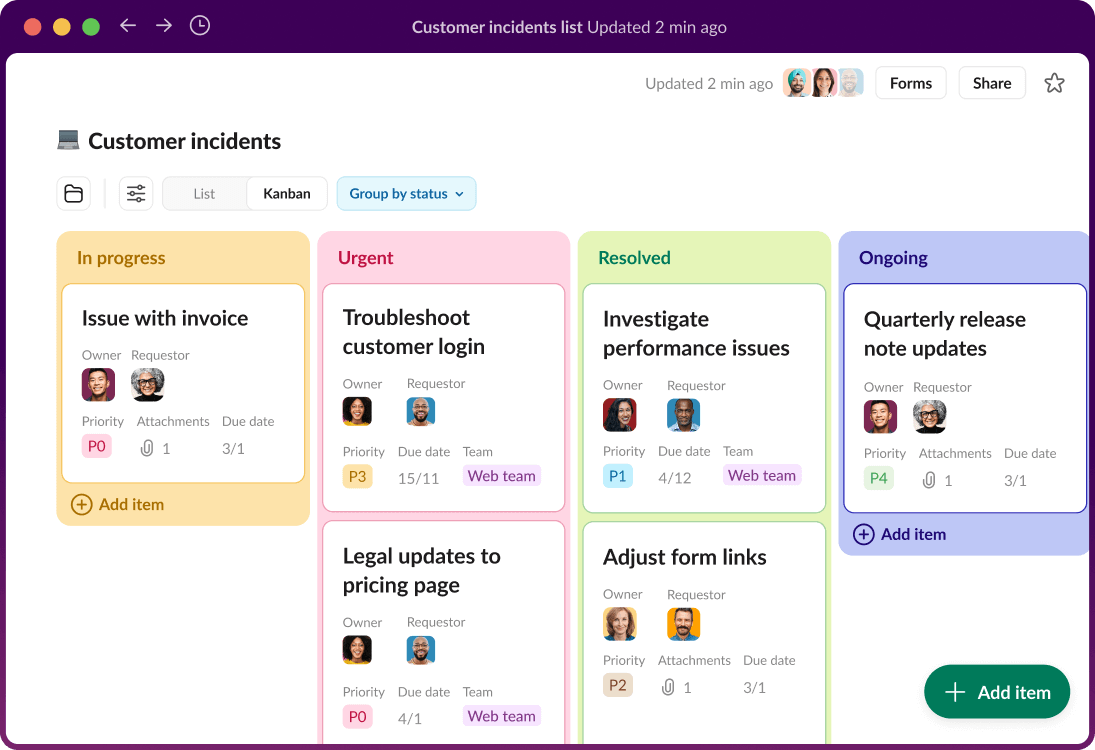Select the Kanban tab
The image size is (1095, 750).
[x=287, y=193]
